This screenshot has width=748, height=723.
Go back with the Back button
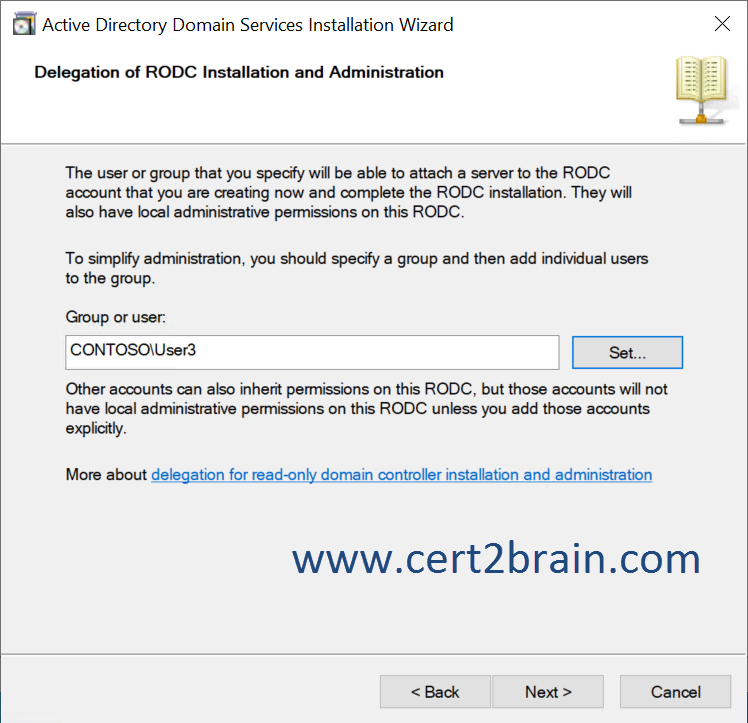[435, 692]
